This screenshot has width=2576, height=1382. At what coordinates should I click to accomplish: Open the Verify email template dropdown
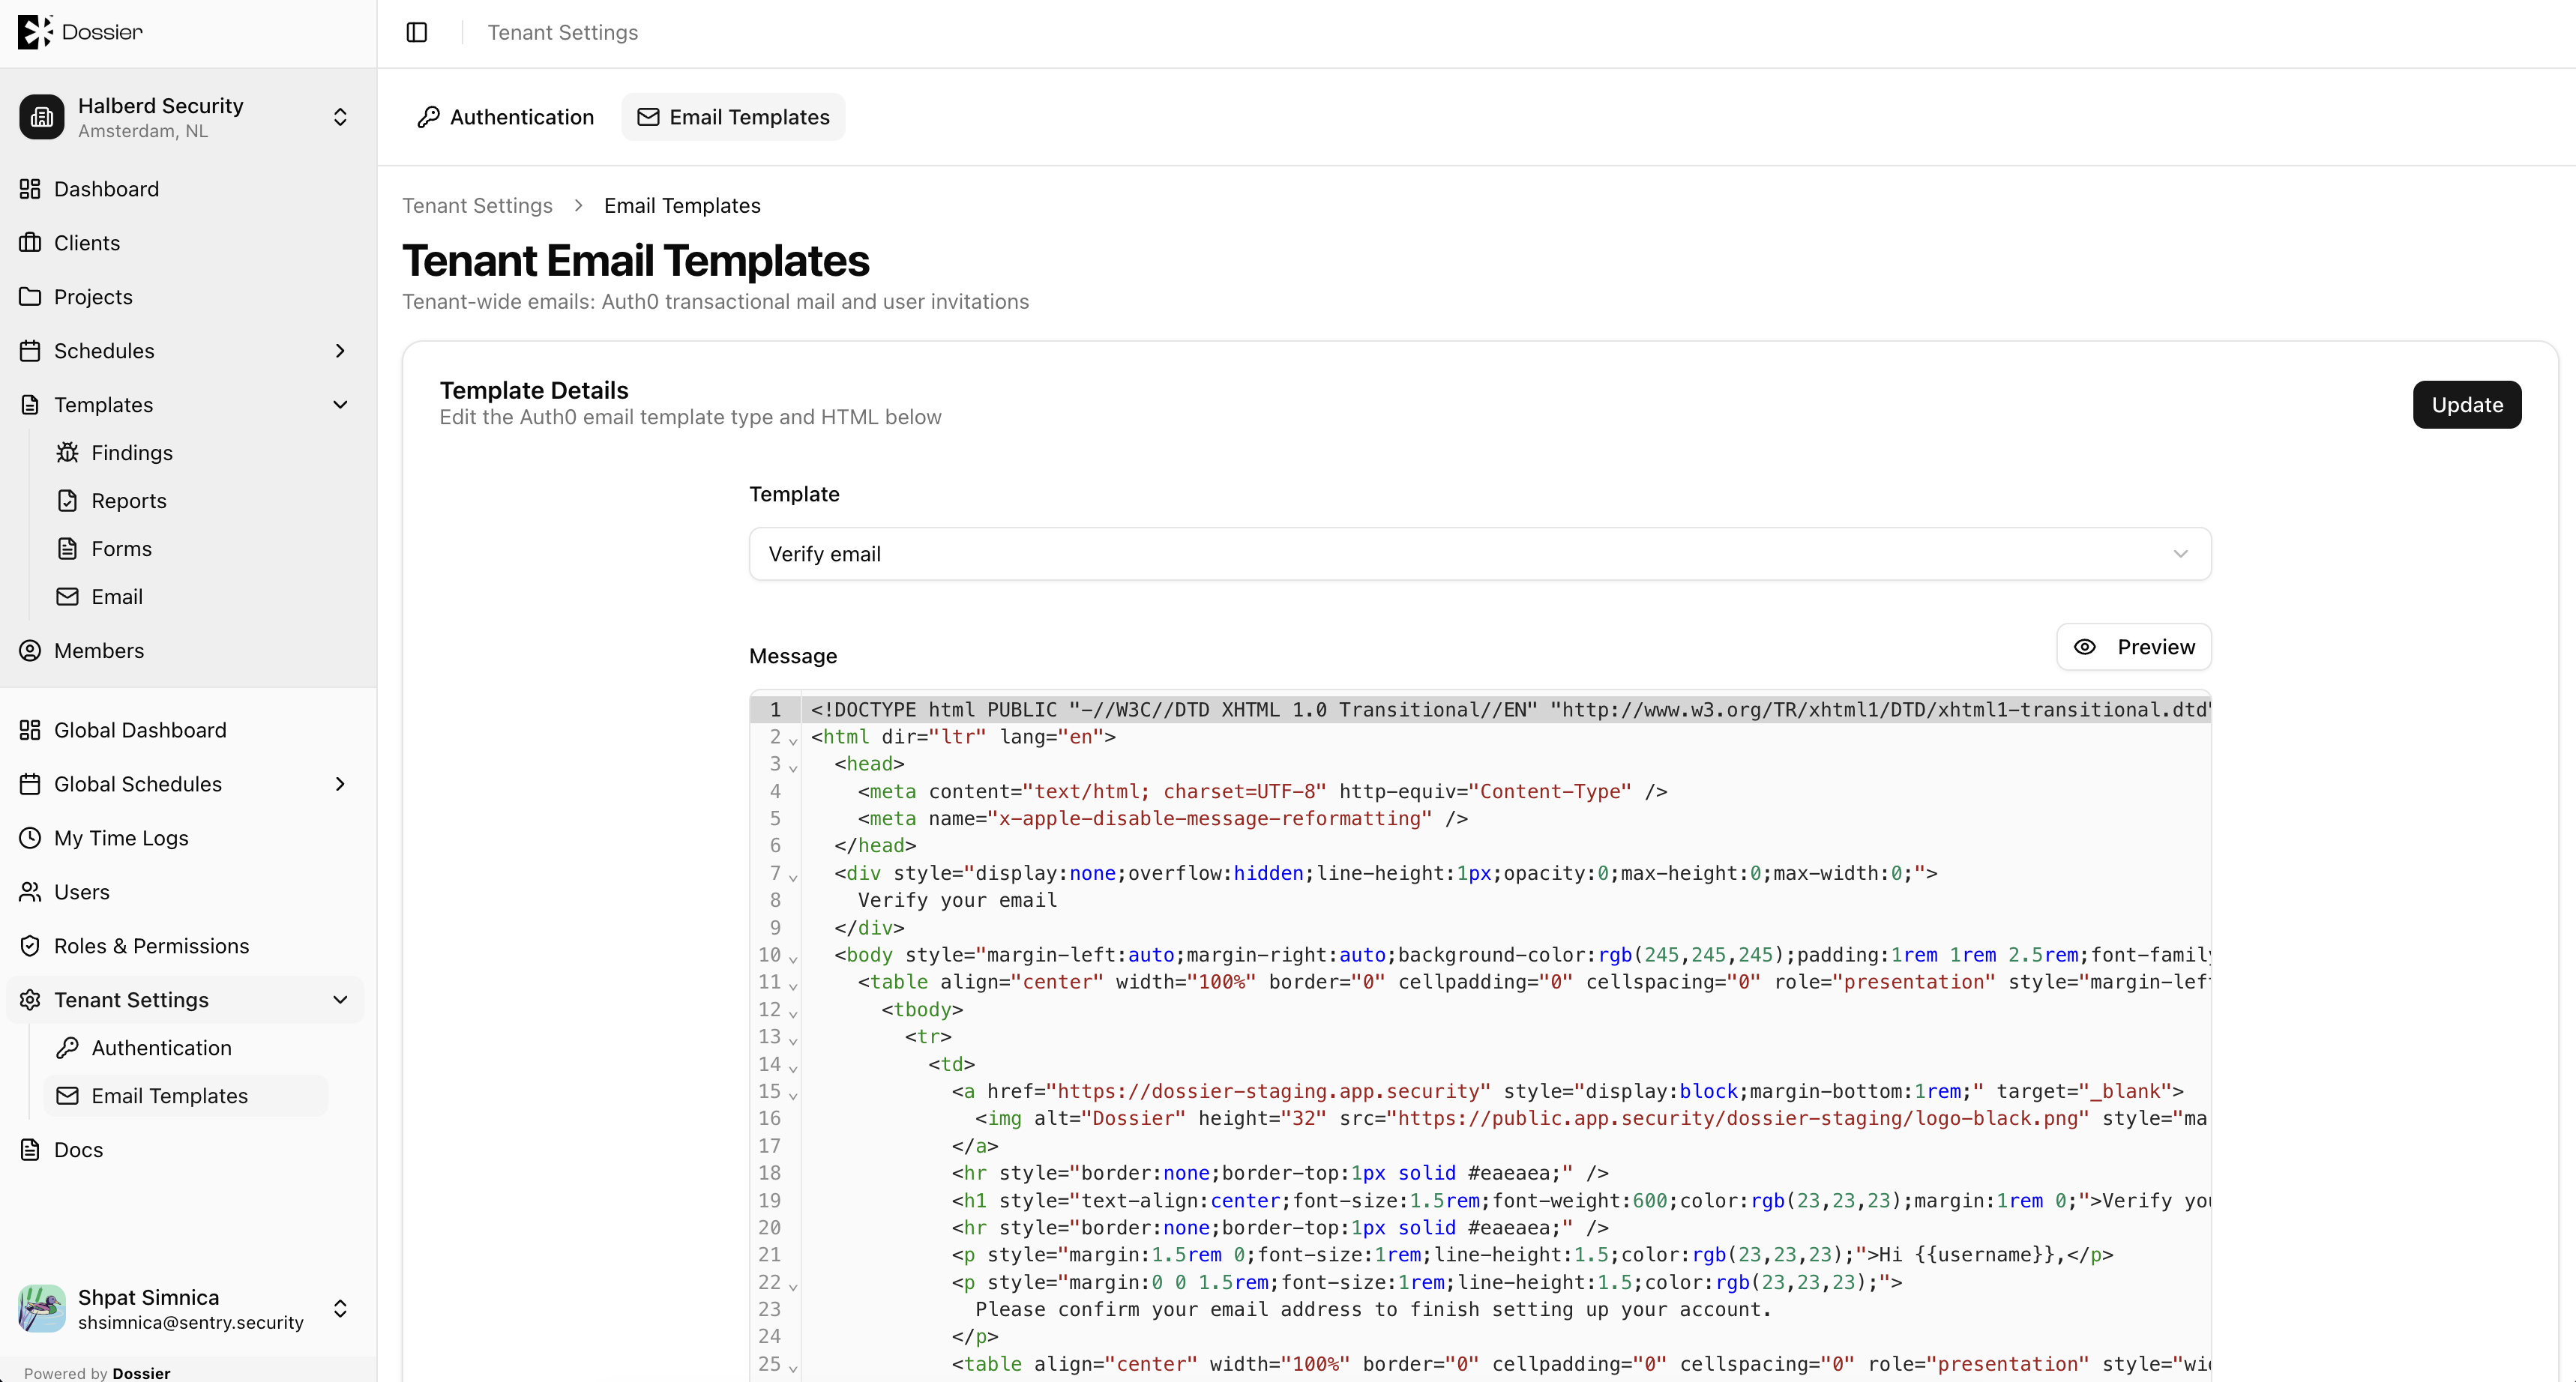pos(1479,553)
